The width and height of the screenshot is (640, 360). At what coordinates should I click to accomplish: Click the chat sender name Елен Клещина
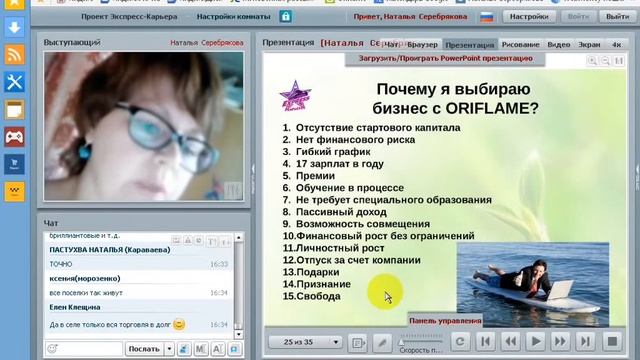click(75, 307)
